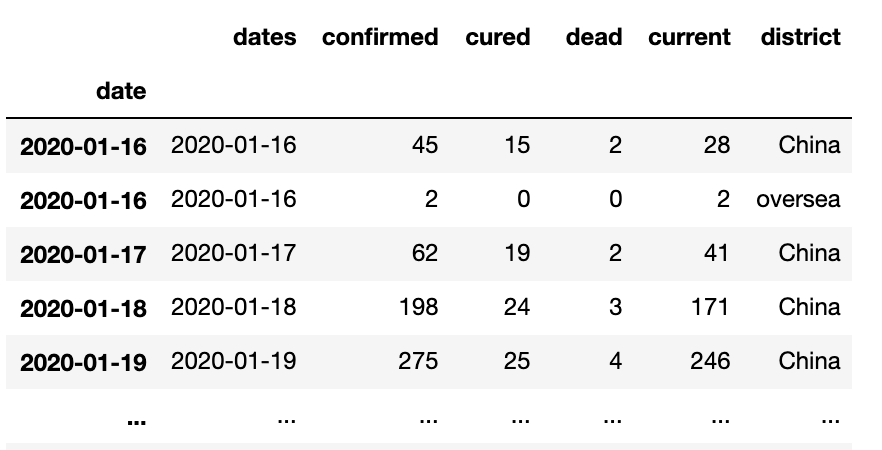
Task: Click the dates column header
Action: (x=264, y=37)
